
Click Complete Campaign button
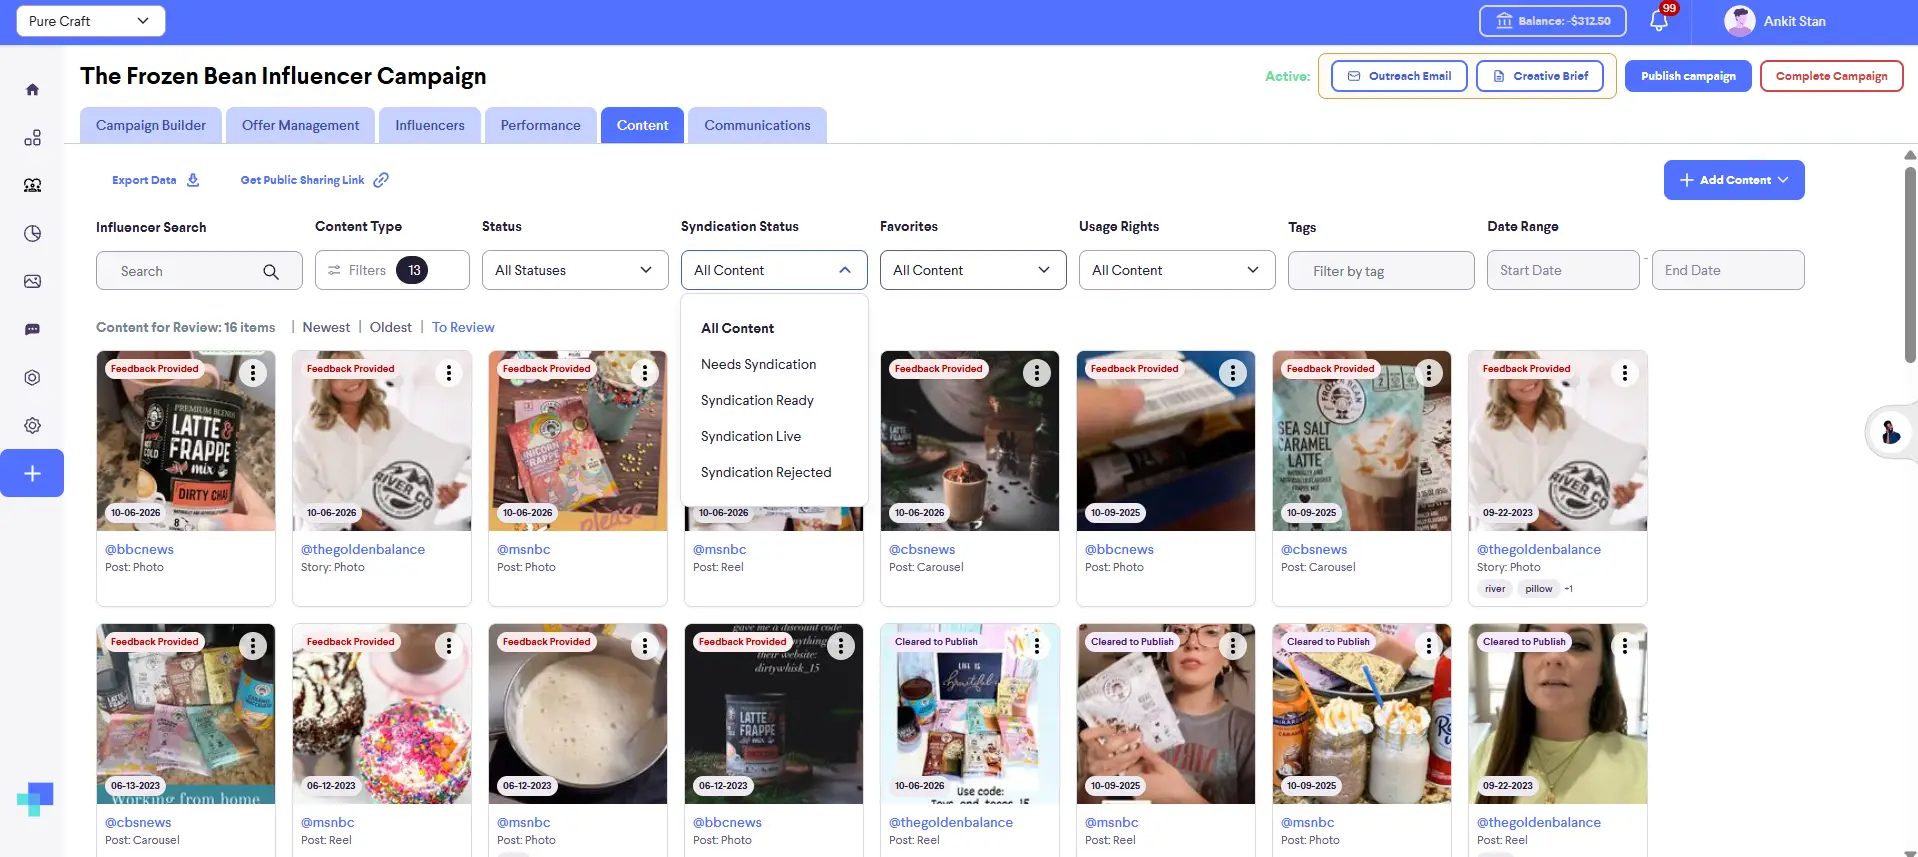1831,76
